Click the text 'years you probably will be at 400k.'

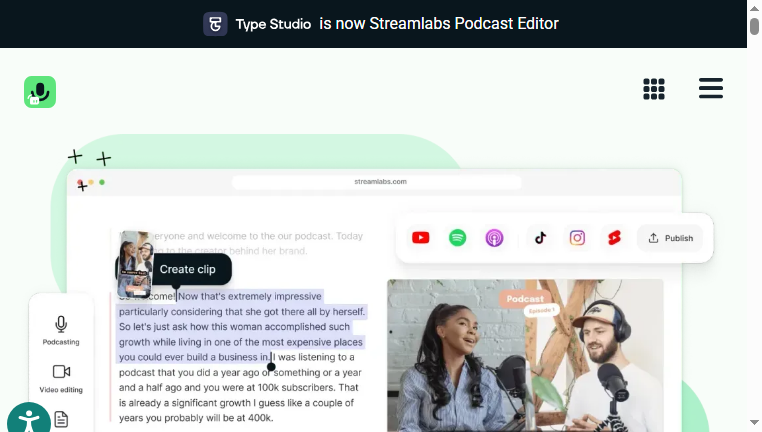pos(196,418)
